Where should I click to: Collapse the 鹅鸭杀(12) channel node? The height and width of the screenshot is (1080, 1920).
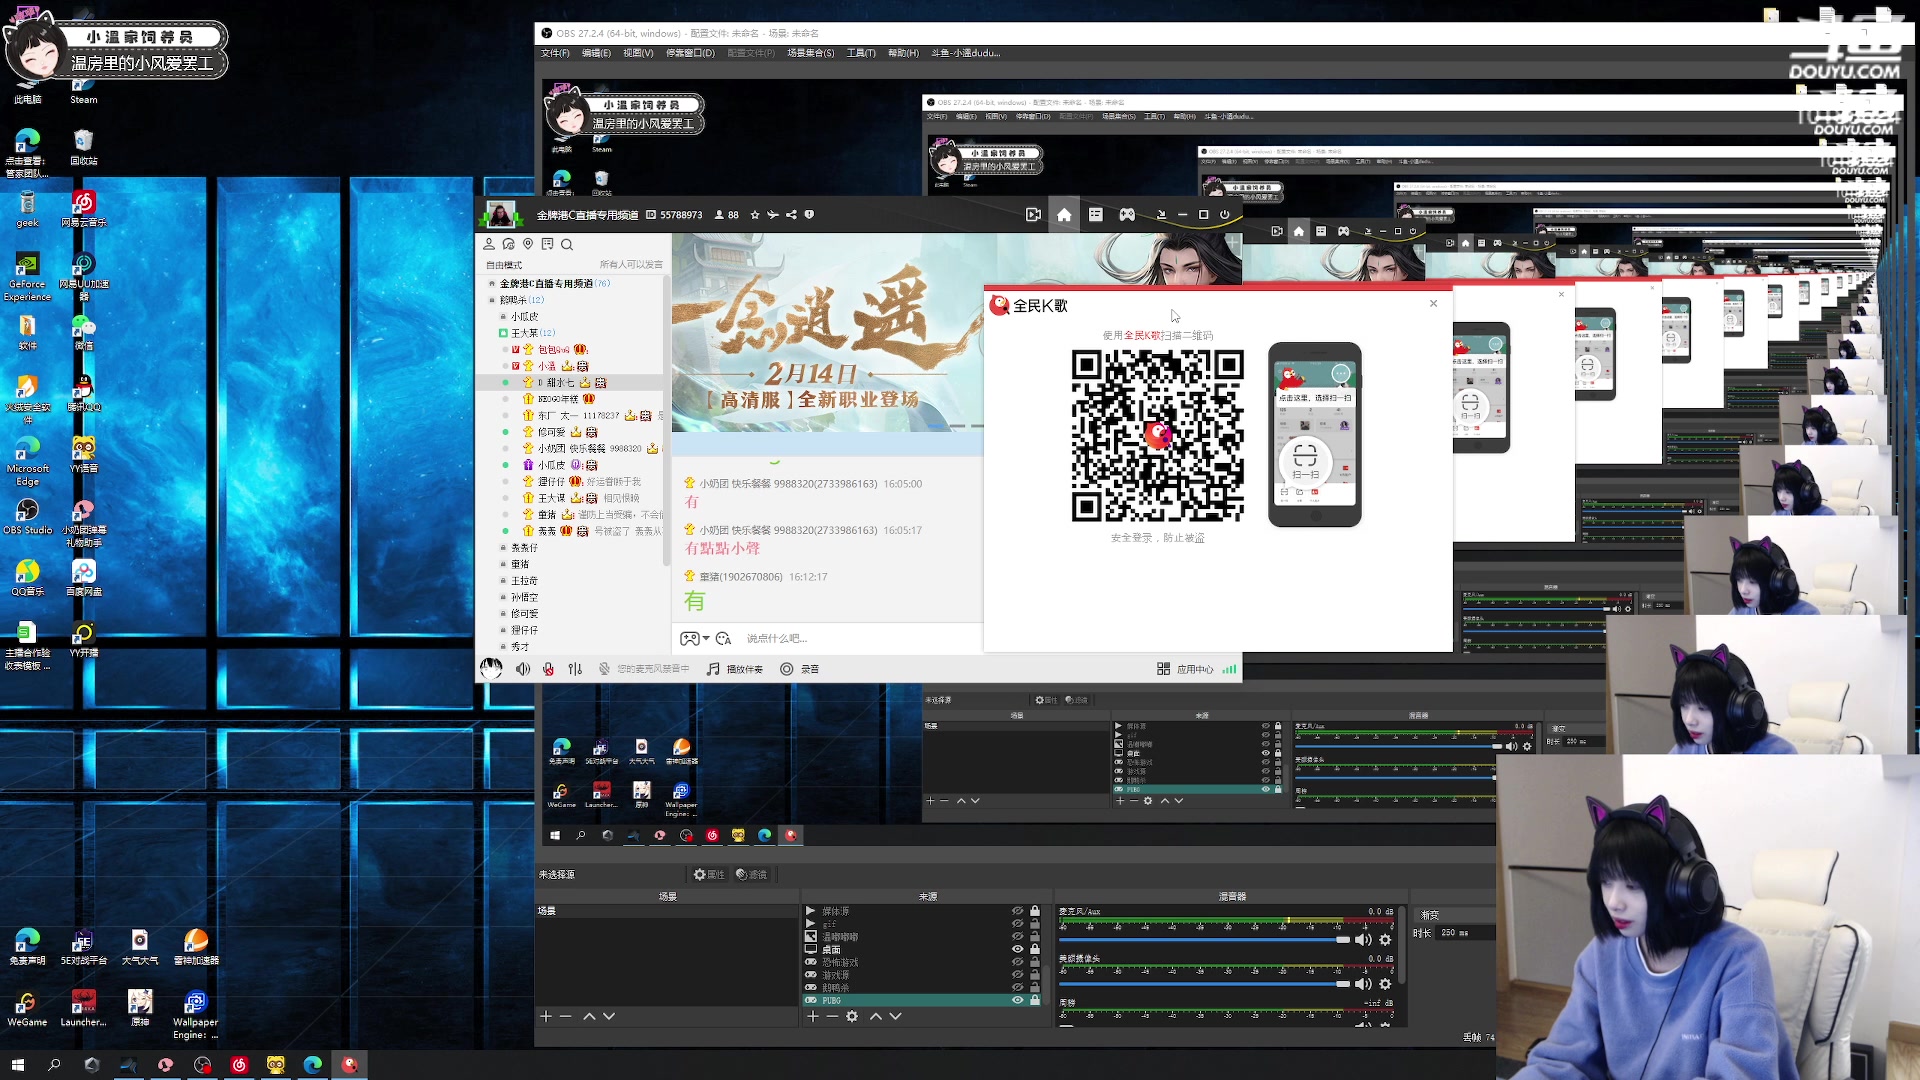[x=491, y=300]
